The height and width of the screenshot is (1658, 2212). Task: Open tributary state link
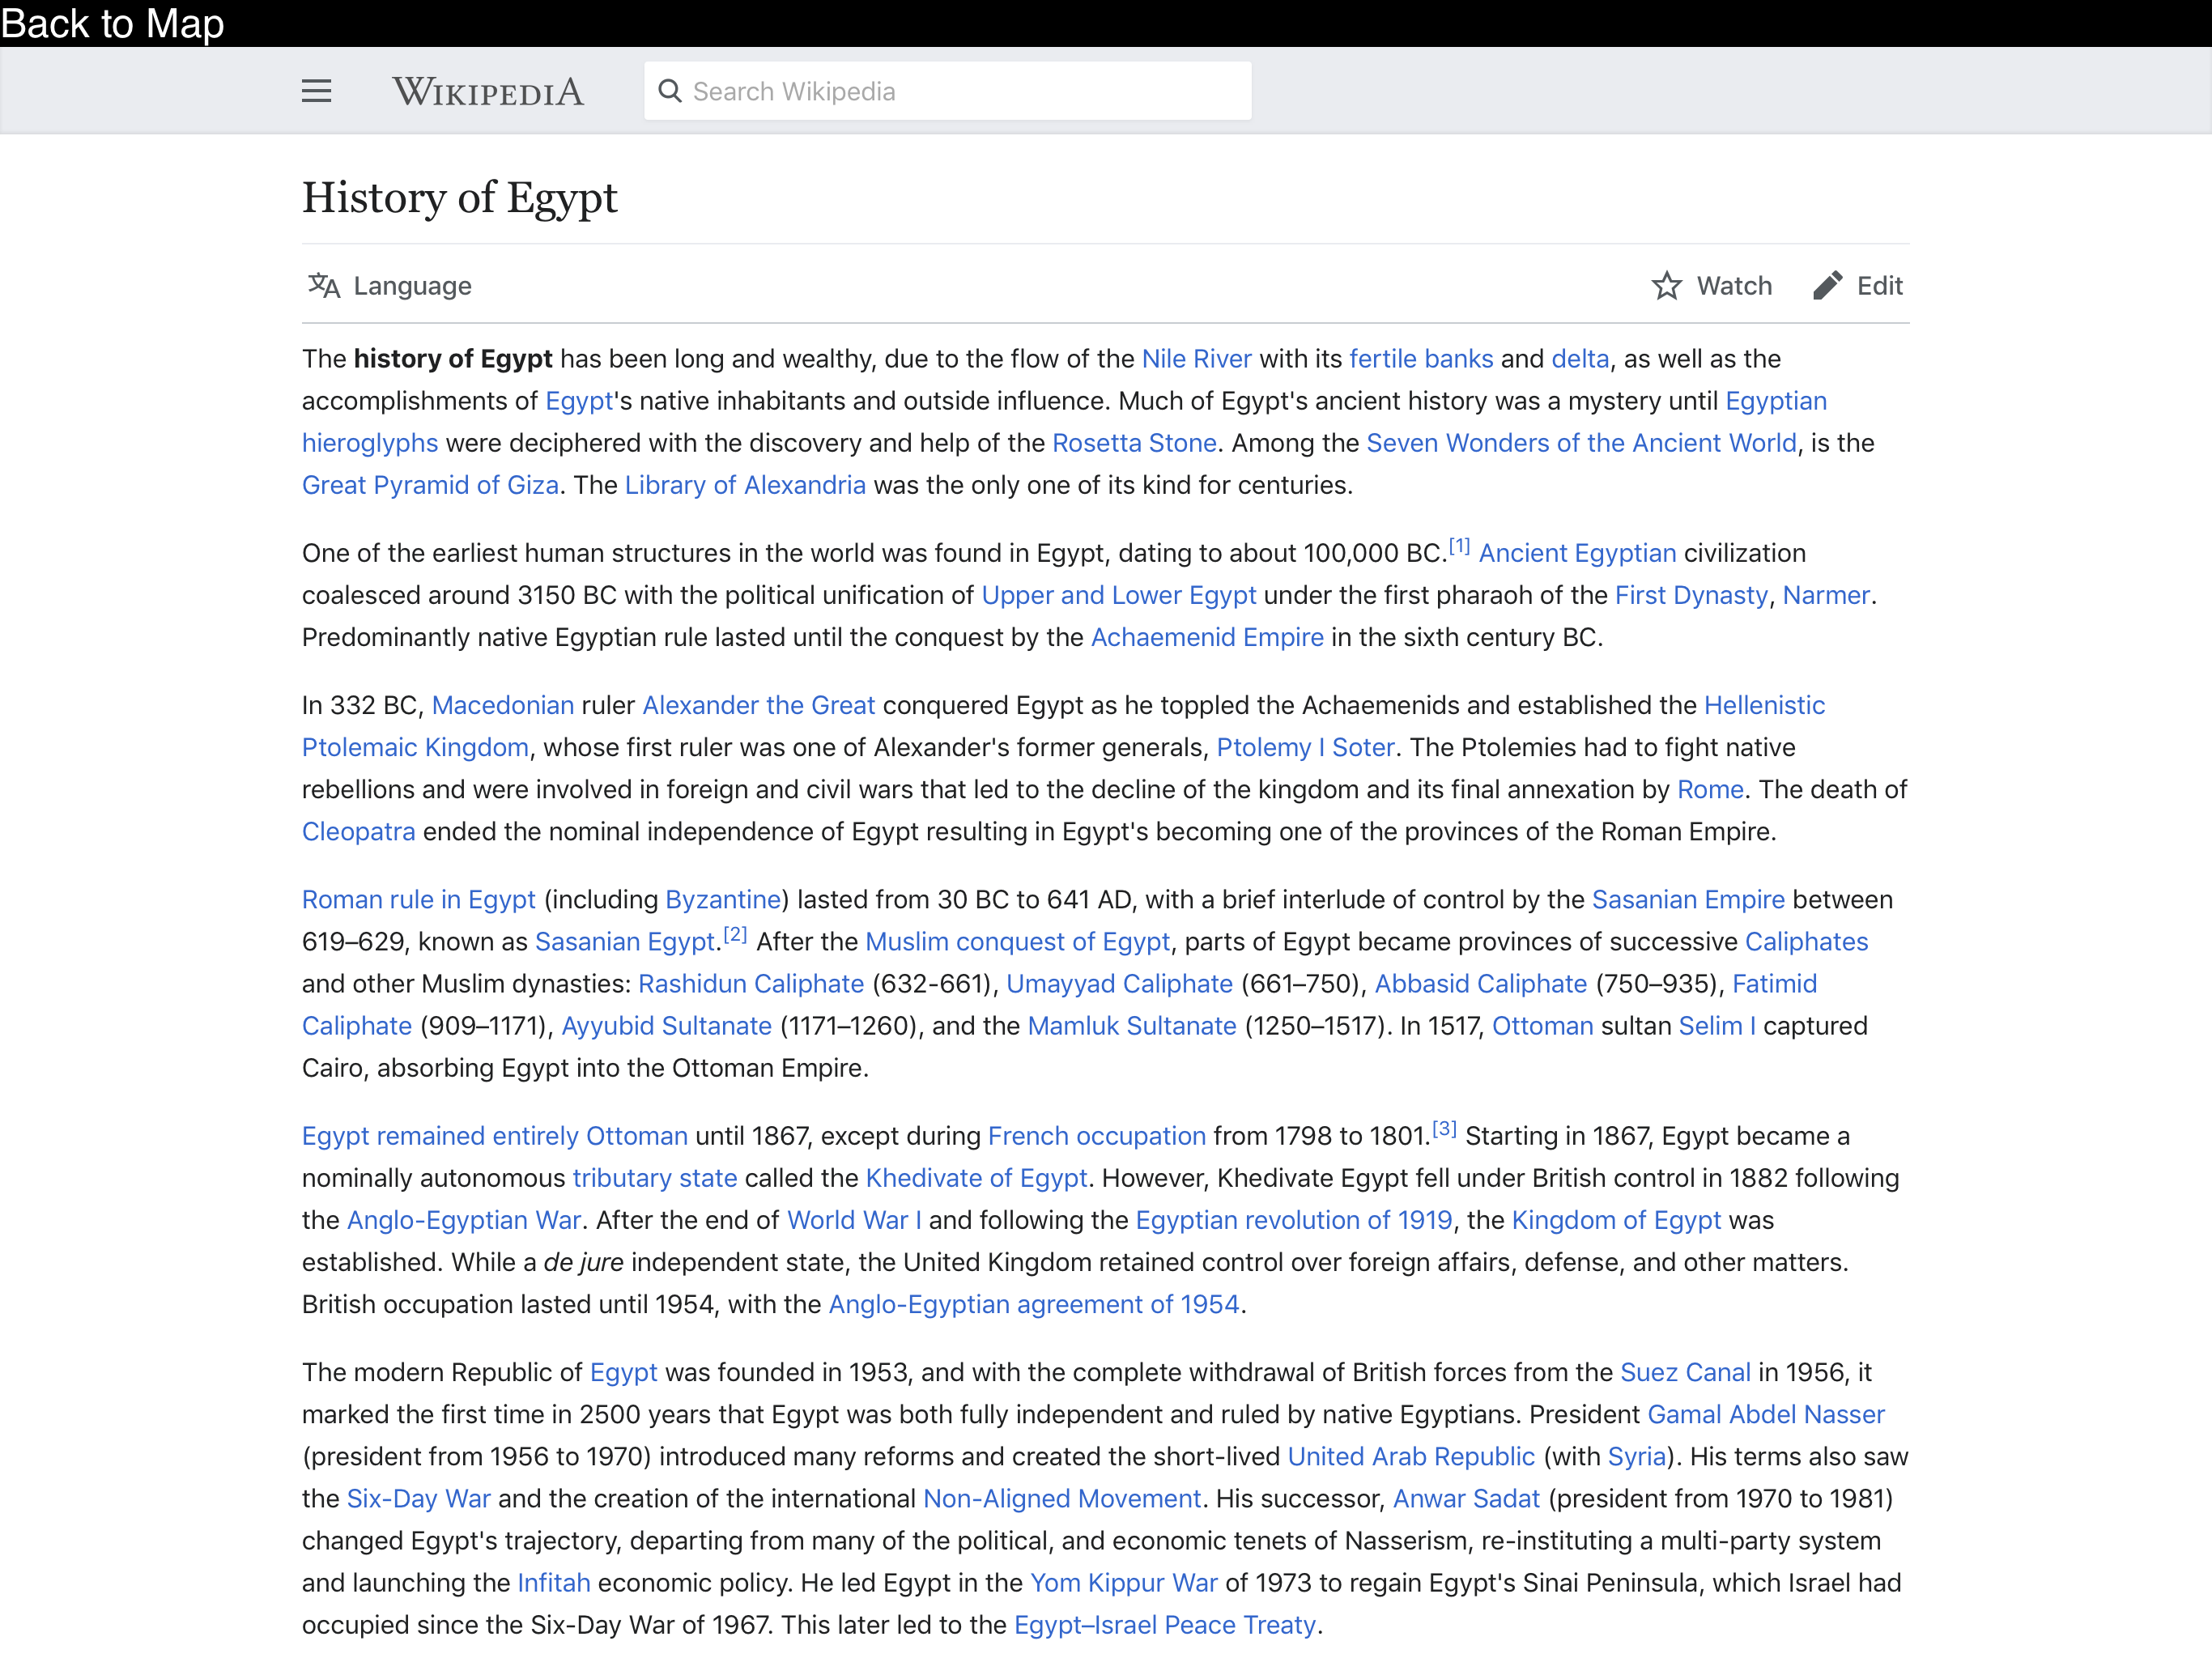(654, 1177)
